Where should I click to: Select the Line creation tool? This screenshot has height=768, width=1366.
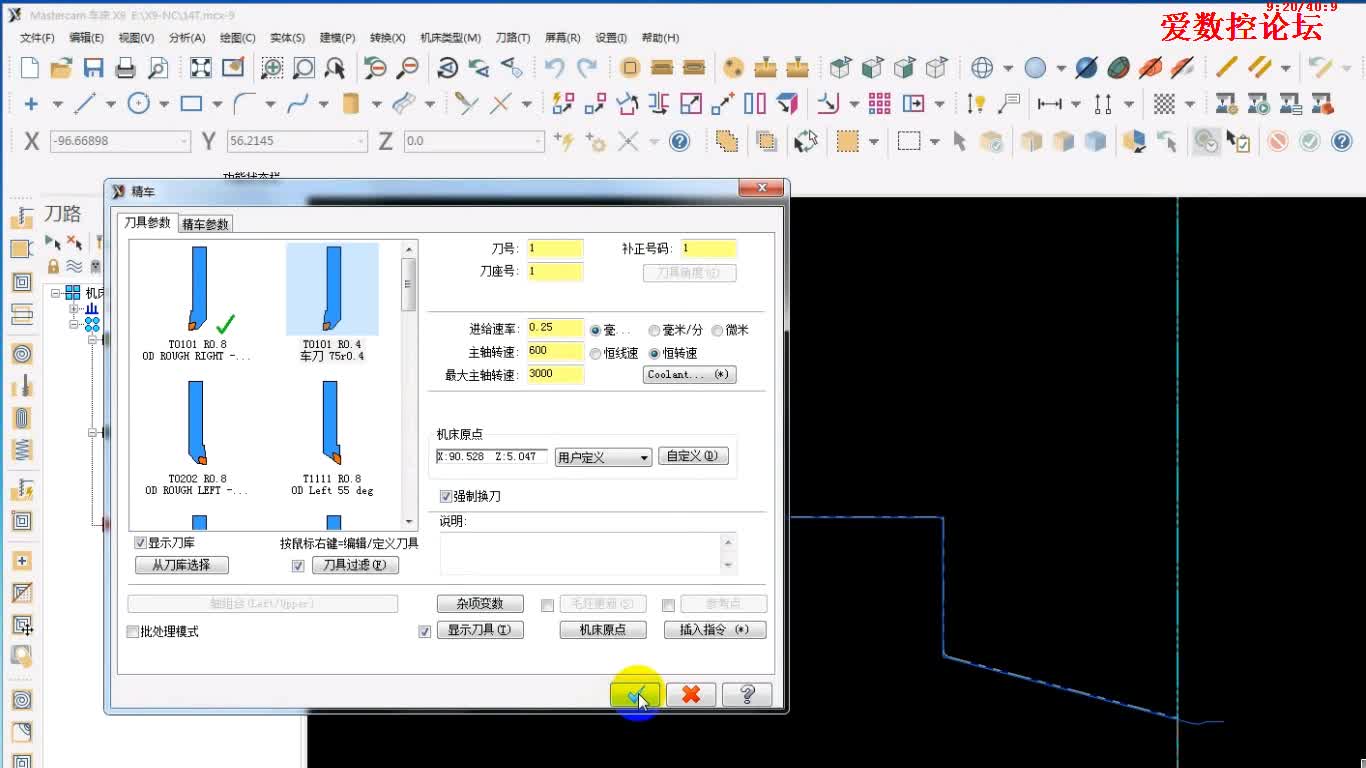pos(83,103)
